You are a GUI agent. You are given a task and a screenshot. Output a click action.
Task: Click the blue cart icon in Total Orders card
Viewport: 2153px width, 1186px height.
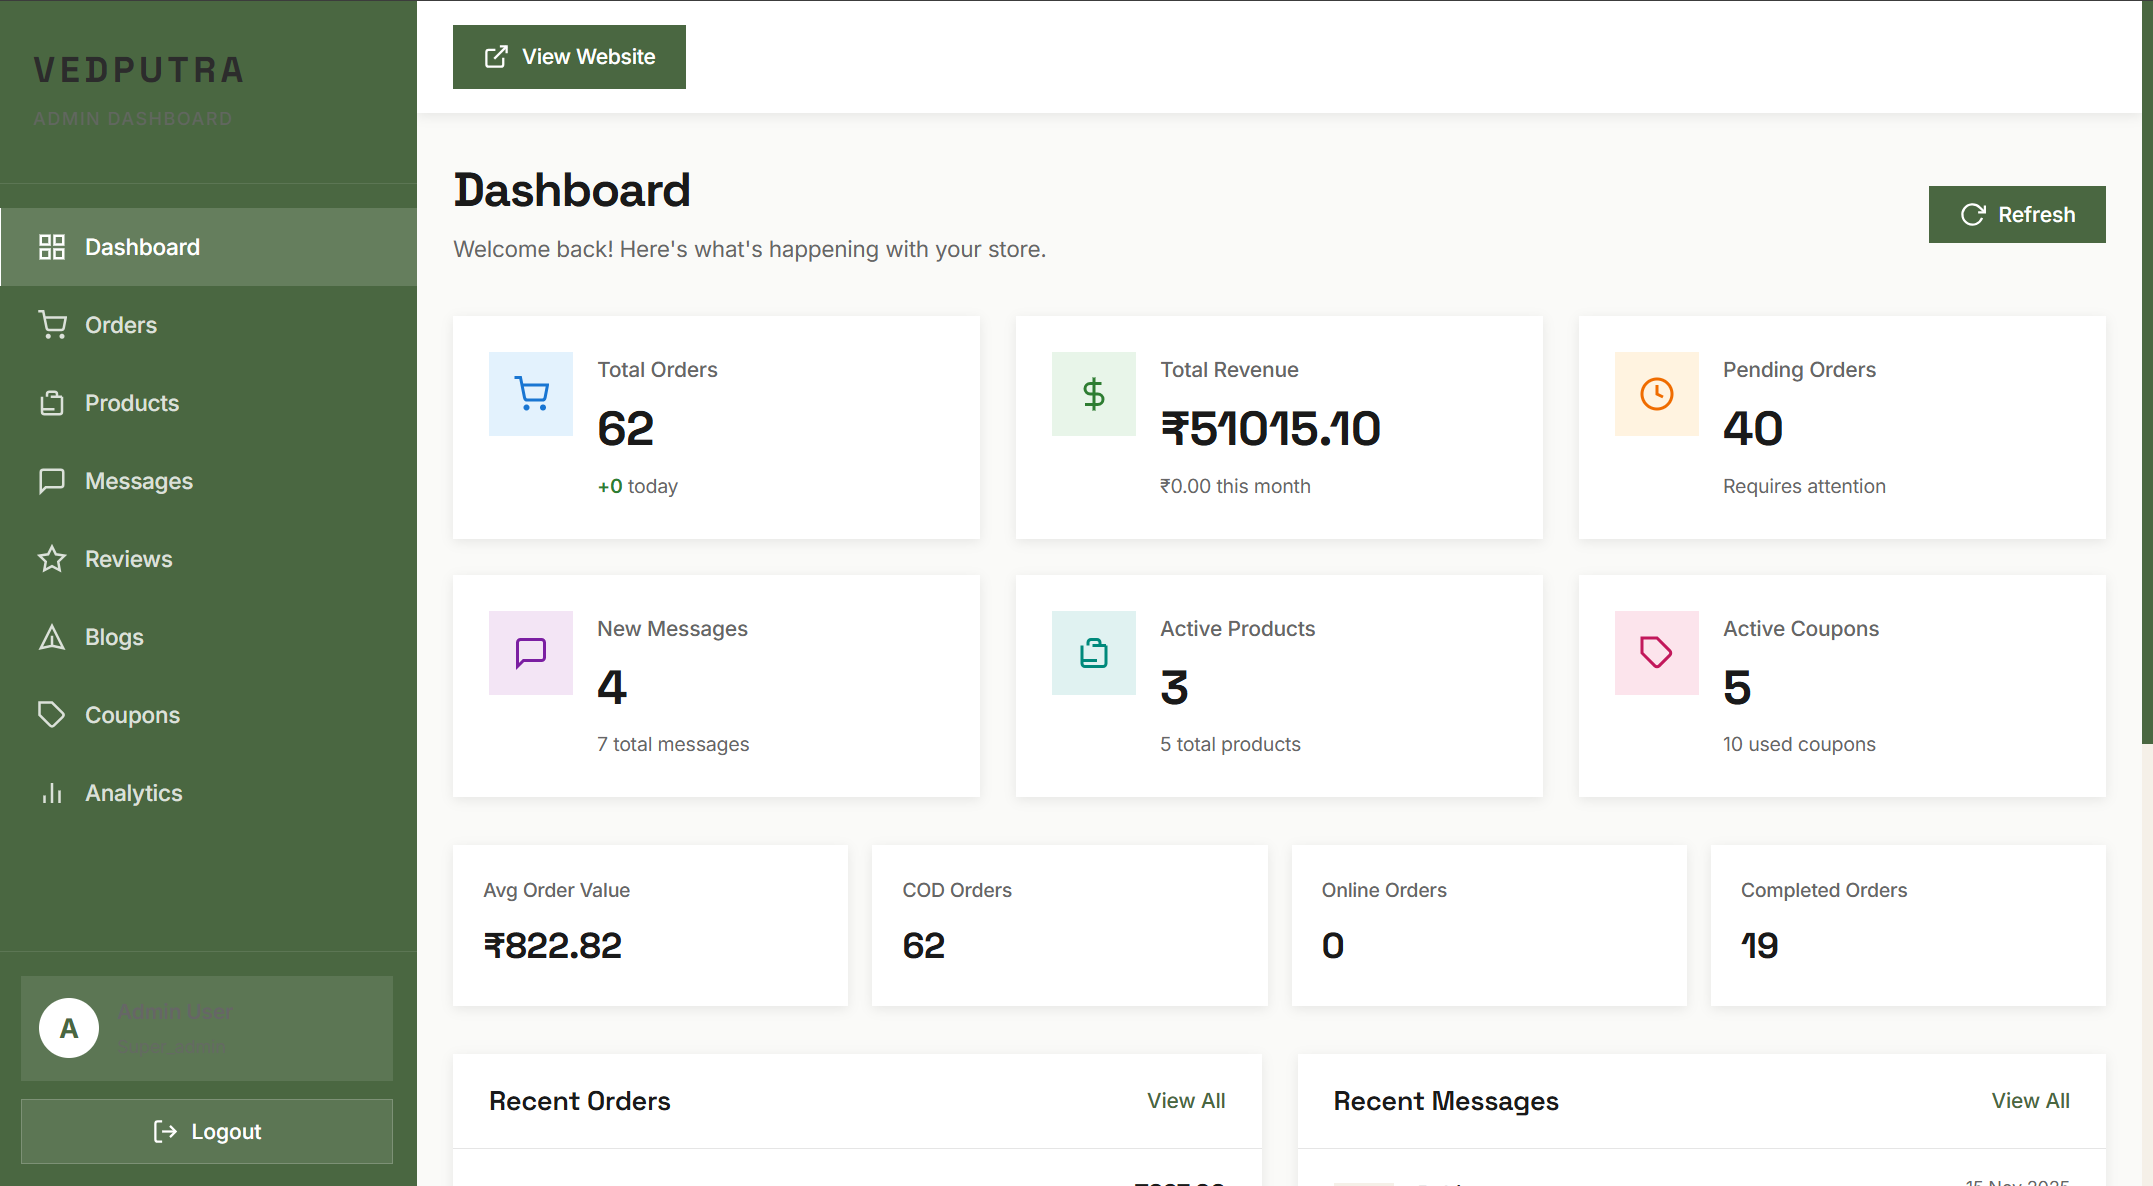pyautogui.click(x=531, y=394)
